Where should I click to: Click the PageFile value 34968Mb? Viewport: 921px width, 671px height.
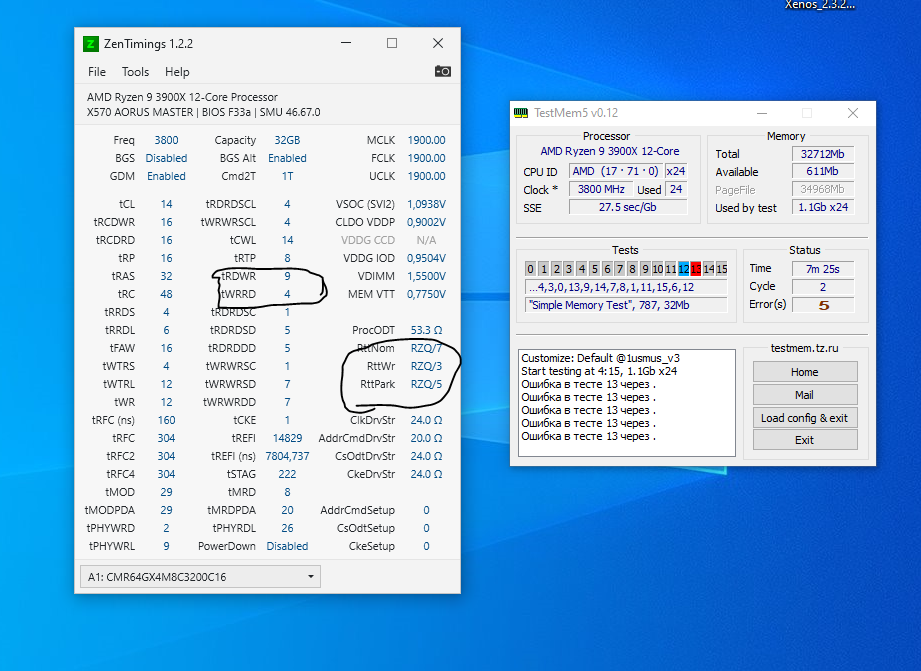tap(823, 189)
